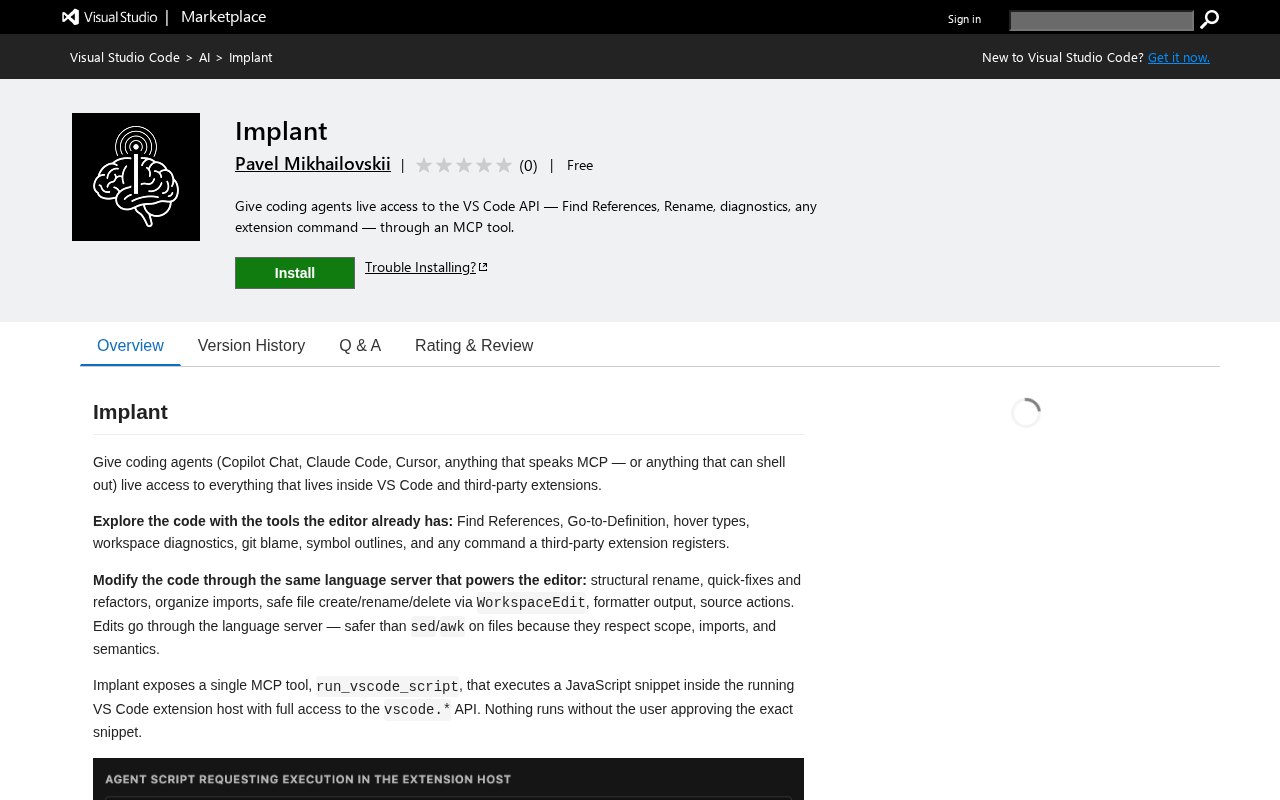This screenshot has width=1280, height=800.
Task: Open the AI category breadcrumb
Action: (205, 57)
